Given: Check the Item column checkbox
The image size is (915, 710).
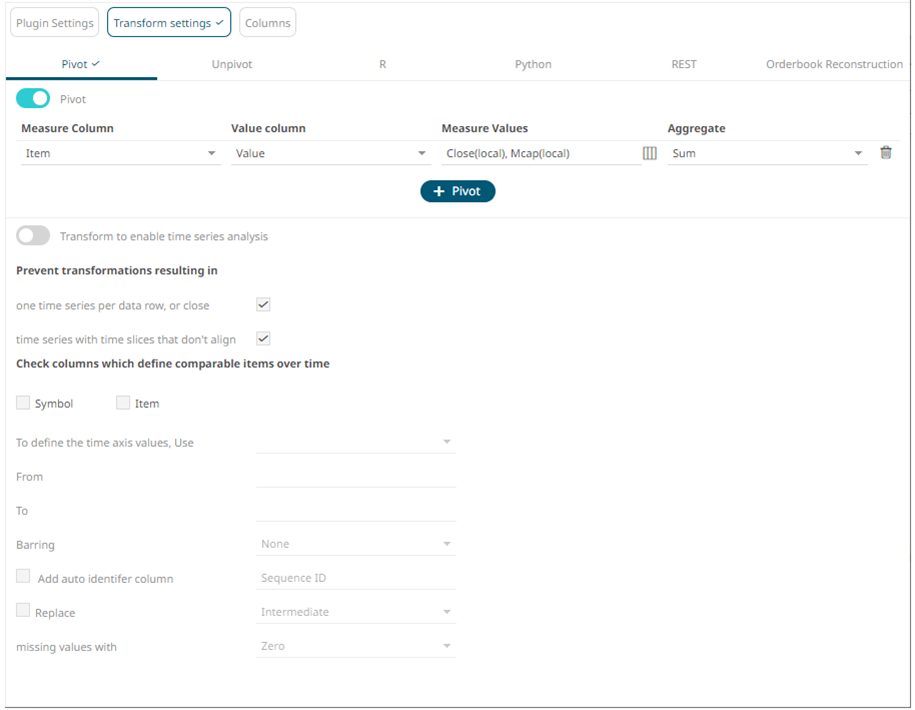Looking at the screenshot, I should (x=123, y=403).
